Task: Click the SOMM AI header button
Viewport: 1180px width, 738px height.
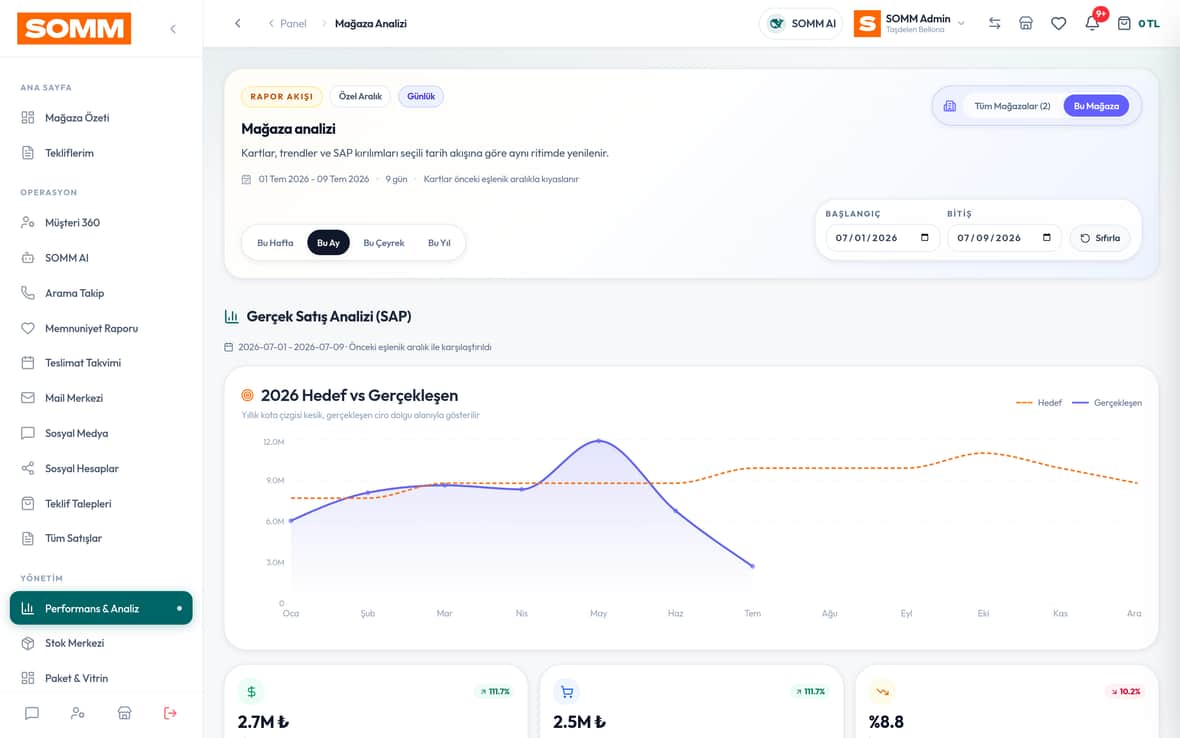Action: coord(801,23)
